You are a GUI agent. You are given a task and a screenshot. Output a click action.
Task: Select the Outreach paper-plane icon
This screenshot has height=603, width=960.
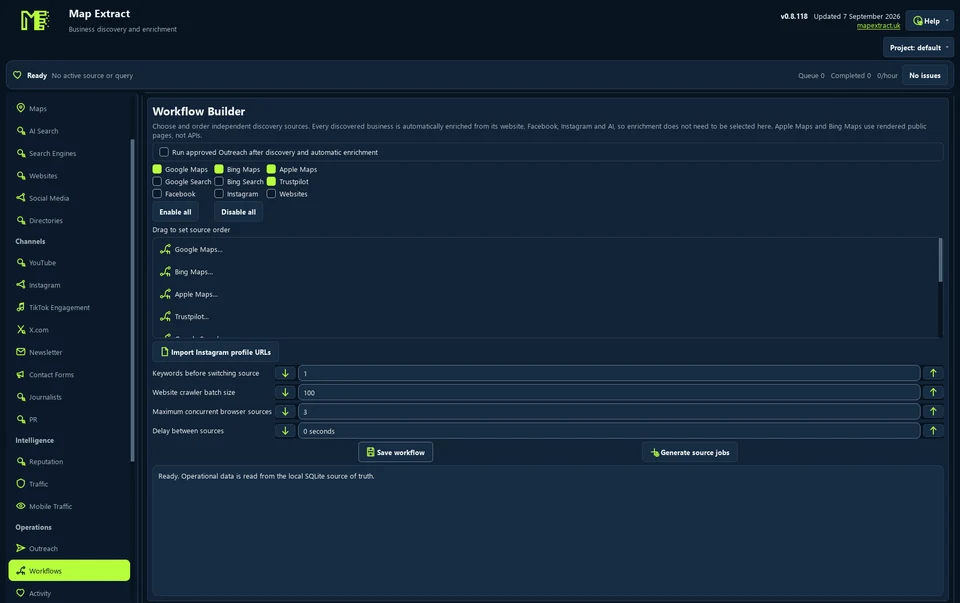click(21, 548)
